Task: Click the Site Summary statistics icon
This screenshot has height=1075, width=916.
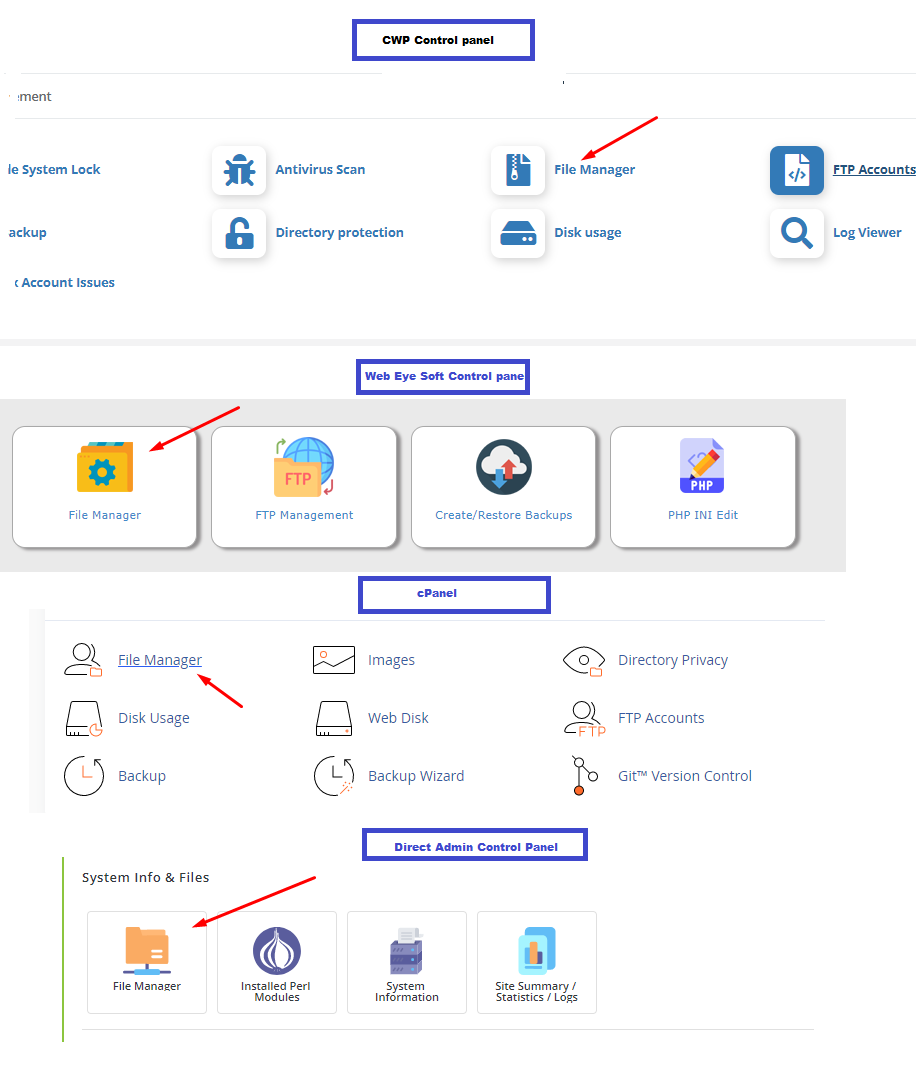Action: (537, 951)
